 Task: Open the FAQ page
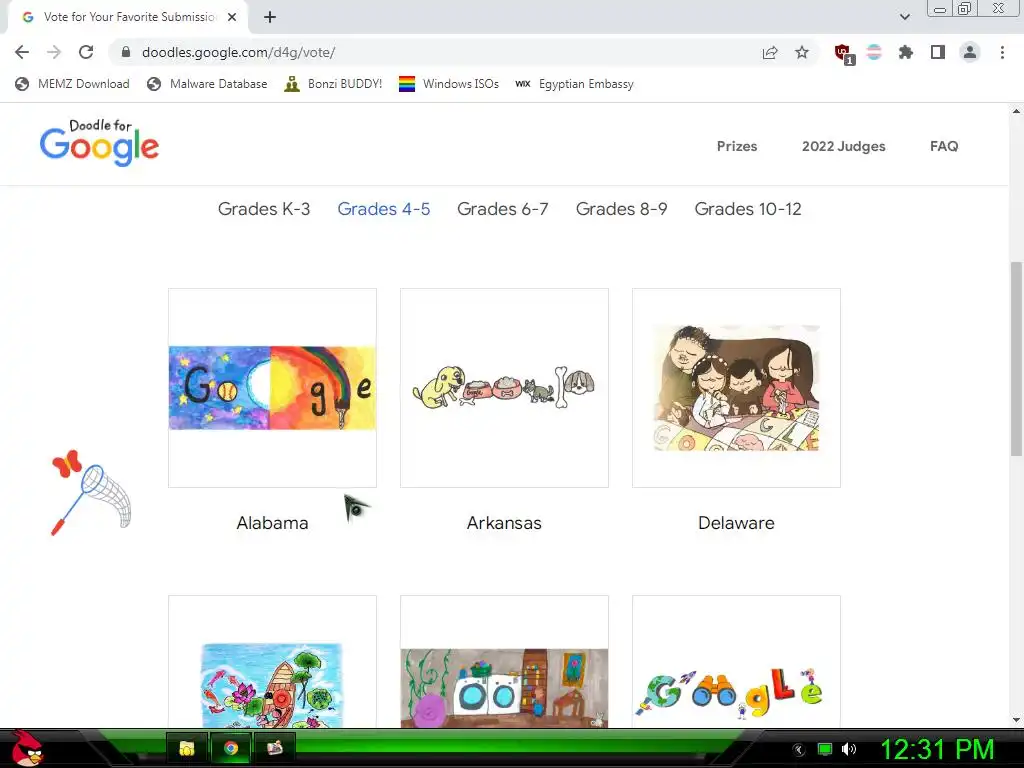point(944,146)
